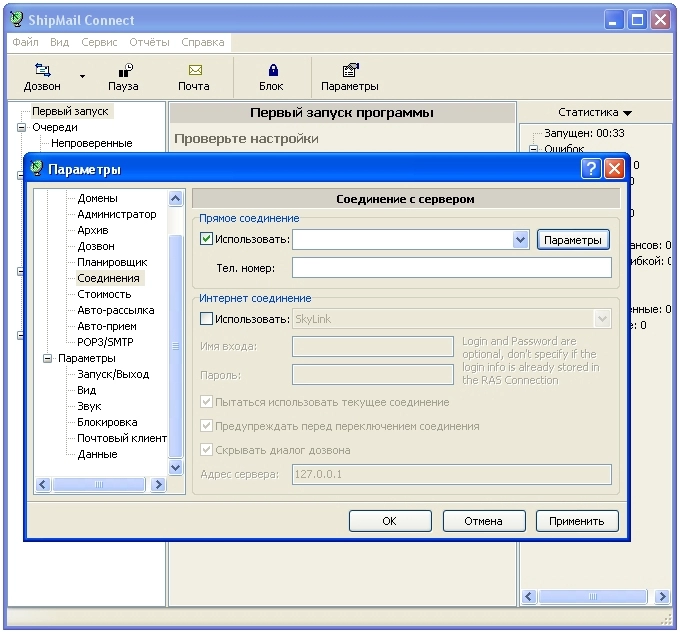Select Администратор in the settings tree

pyautogui.click(x=117, y=214)
